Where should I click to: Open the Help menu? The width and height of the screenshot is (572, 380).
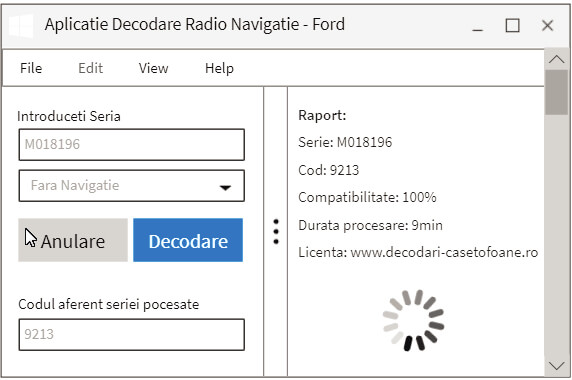[219, 68]
